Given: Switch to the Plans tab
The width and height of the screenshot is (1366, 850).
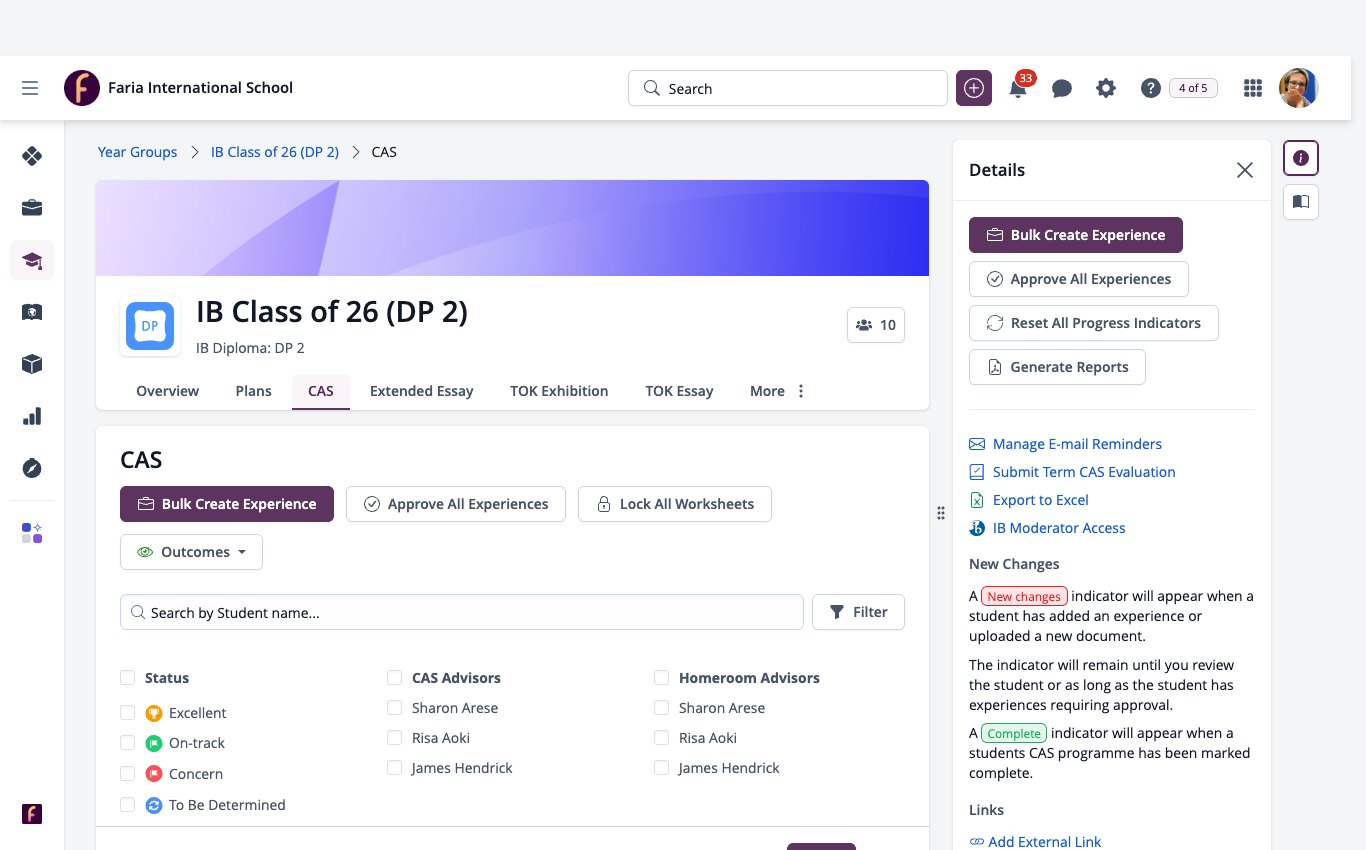Looking at the screenshot, I should [253, 391].
